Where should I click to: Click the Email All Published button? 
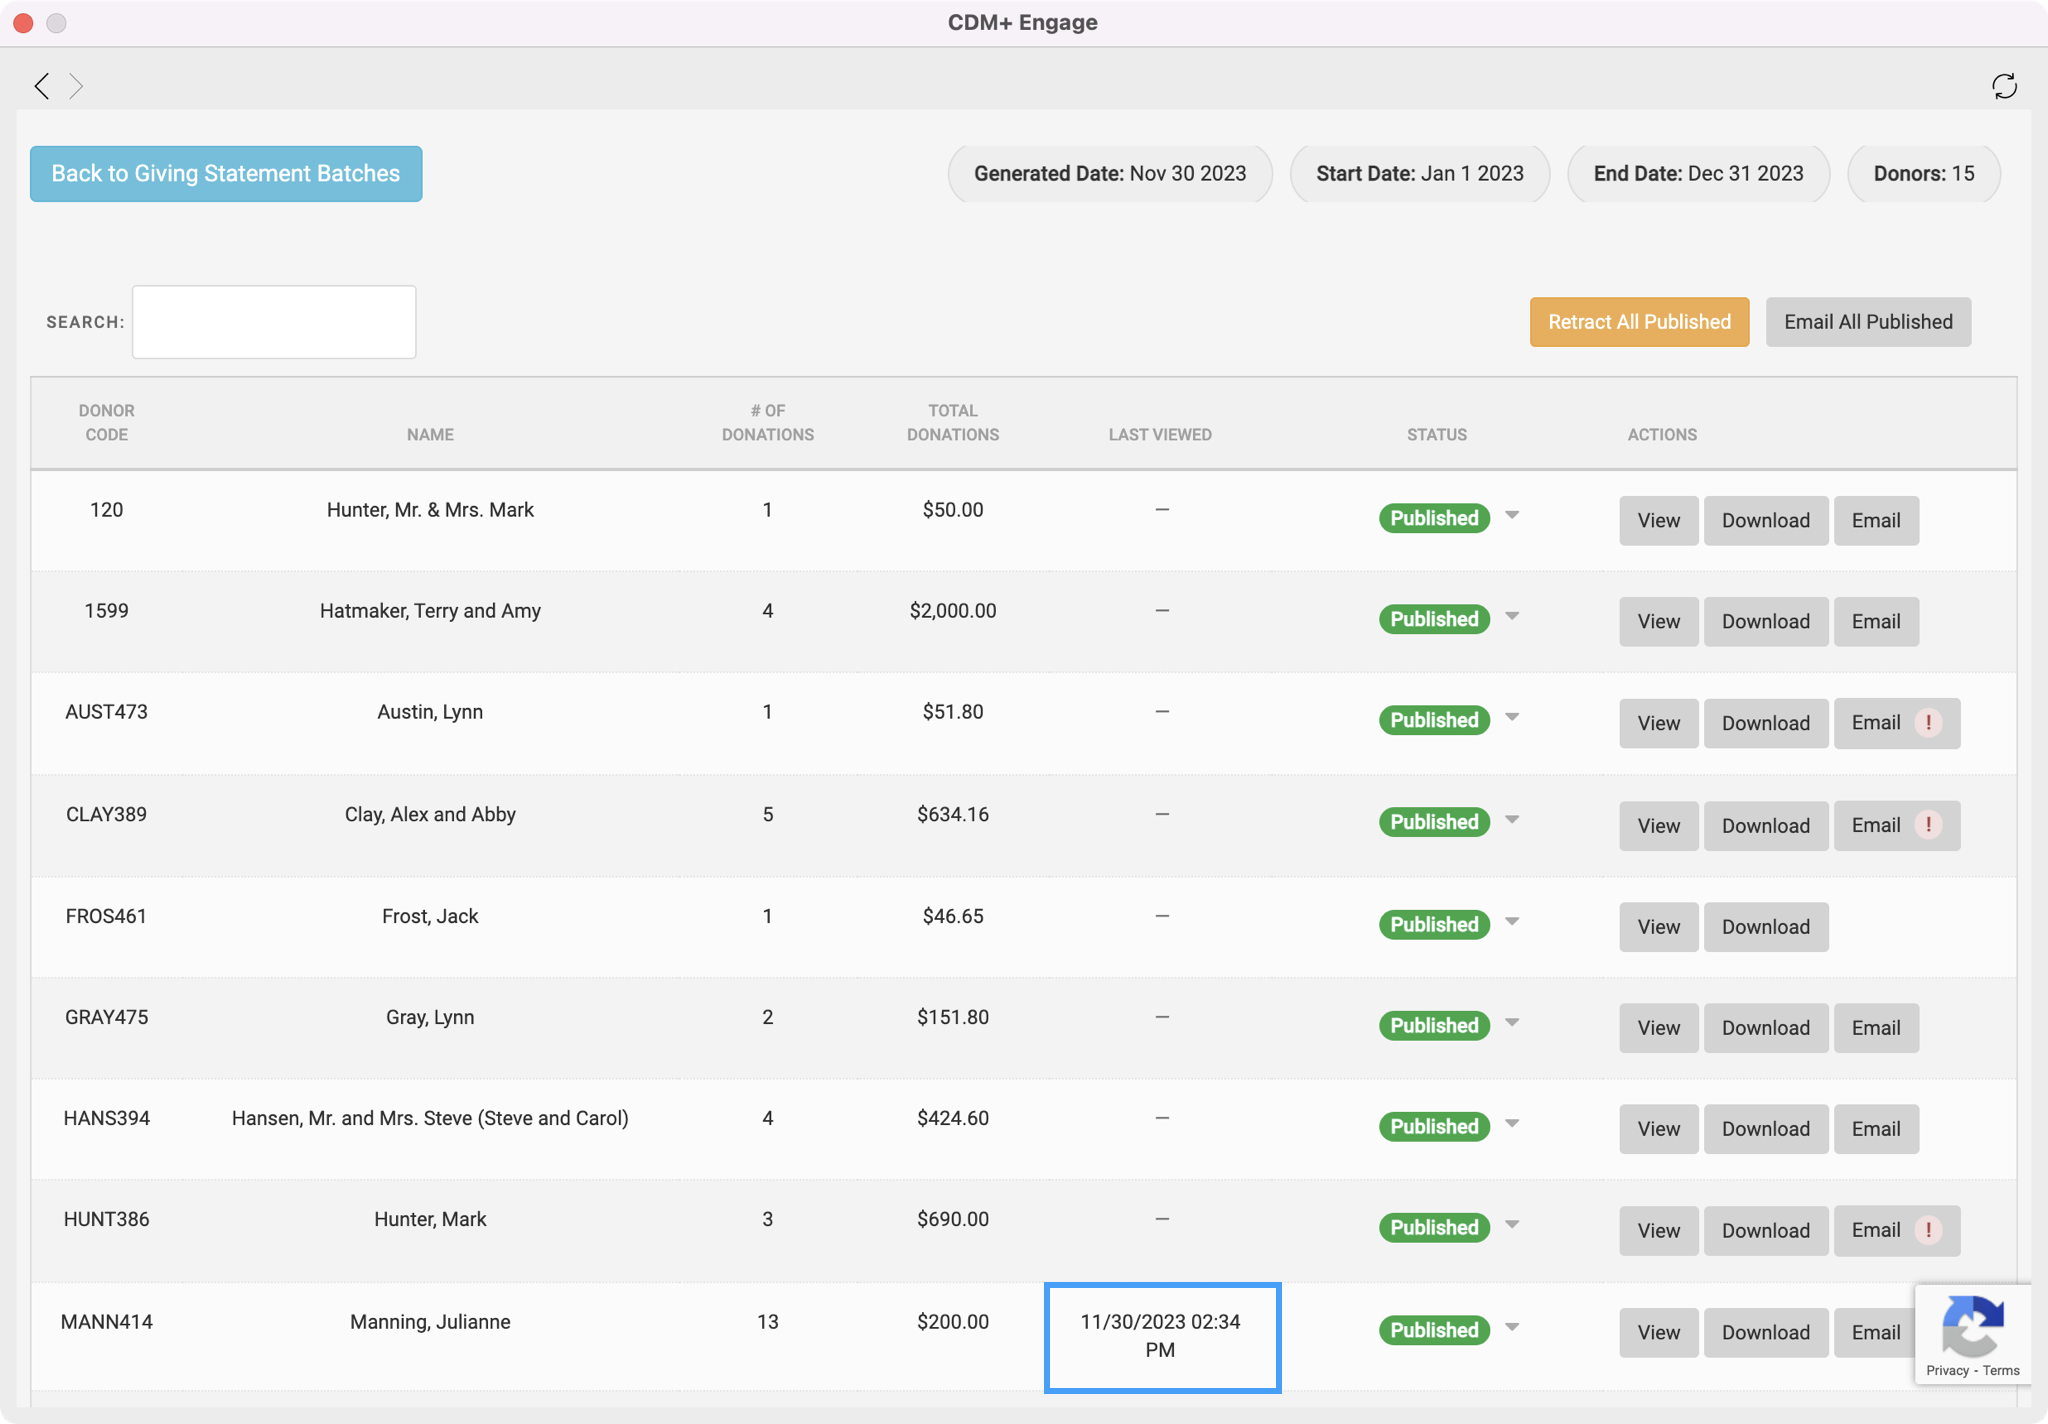(x=1868, y=322)
